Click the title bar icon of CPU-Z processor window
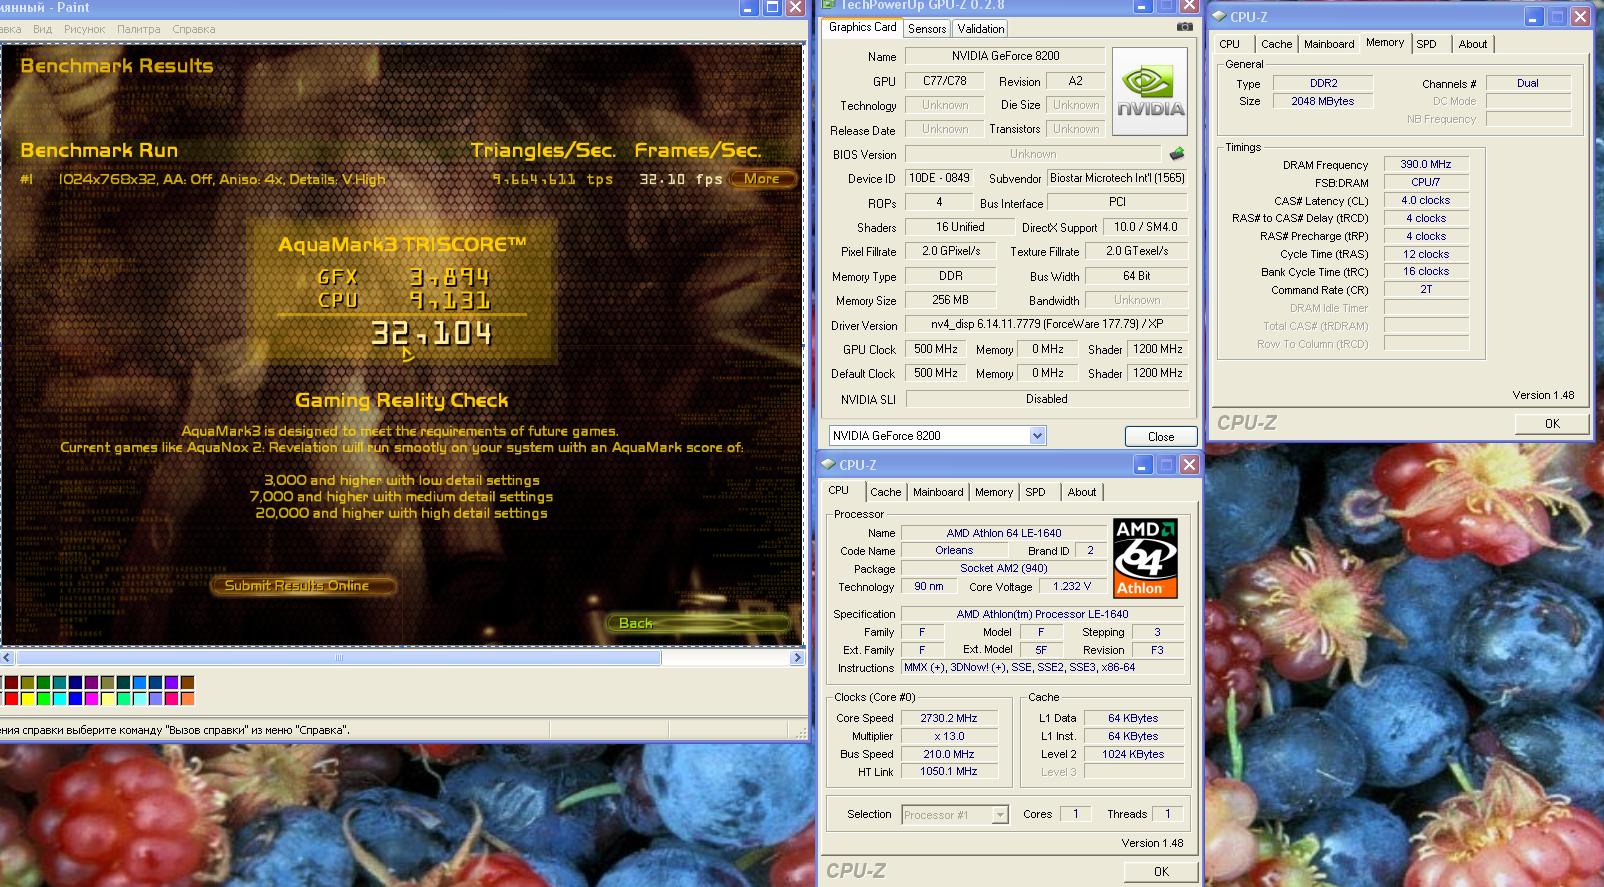Image resolution: width=1604 pixels, height=887 pixels. click(828, 464)
